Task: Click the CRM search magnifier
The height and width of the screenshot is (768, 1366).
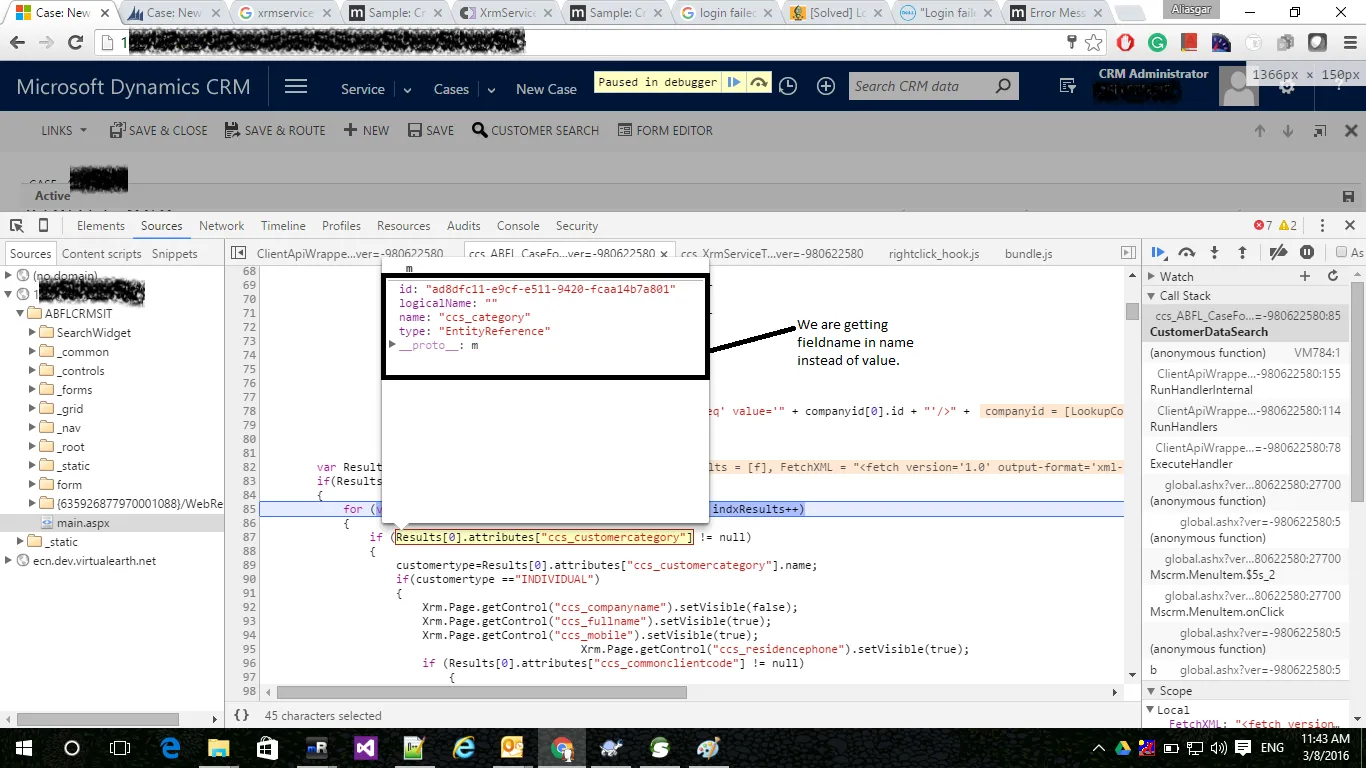Action: point(1004,87)
